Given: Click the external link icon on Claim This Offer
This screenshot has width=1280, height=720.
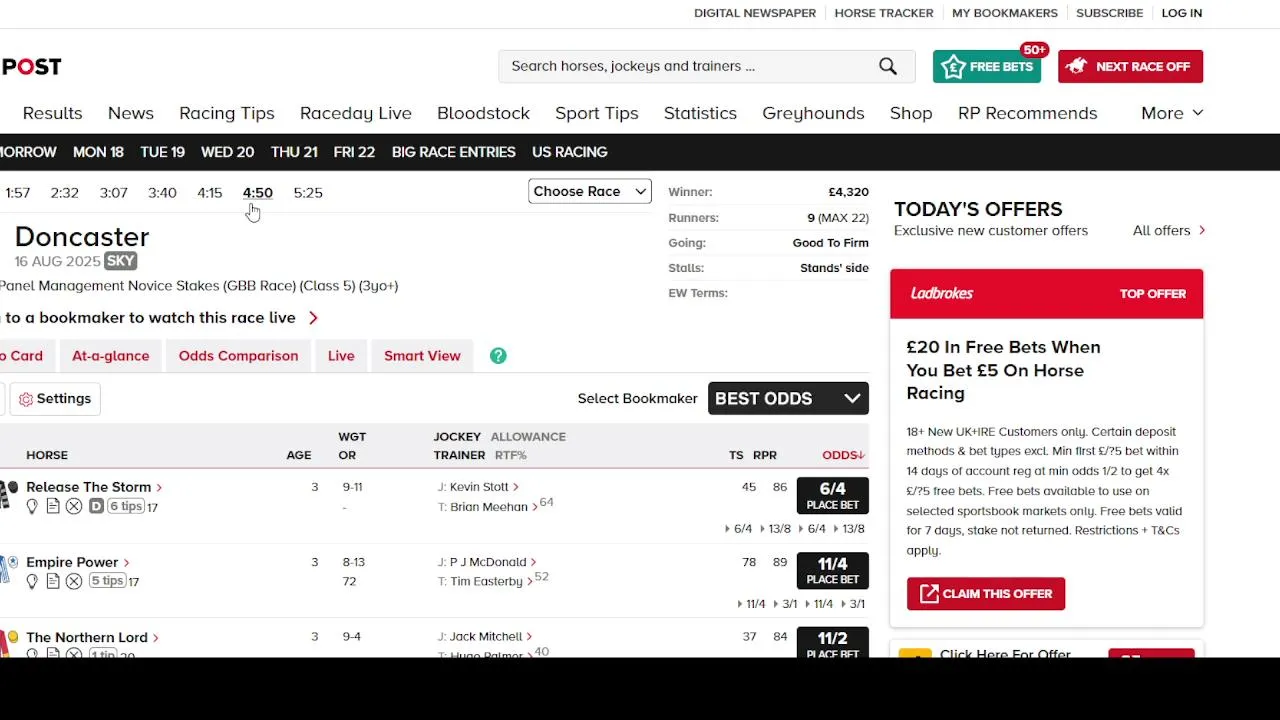Looking at the screenshot, I should tap(929, 594).
